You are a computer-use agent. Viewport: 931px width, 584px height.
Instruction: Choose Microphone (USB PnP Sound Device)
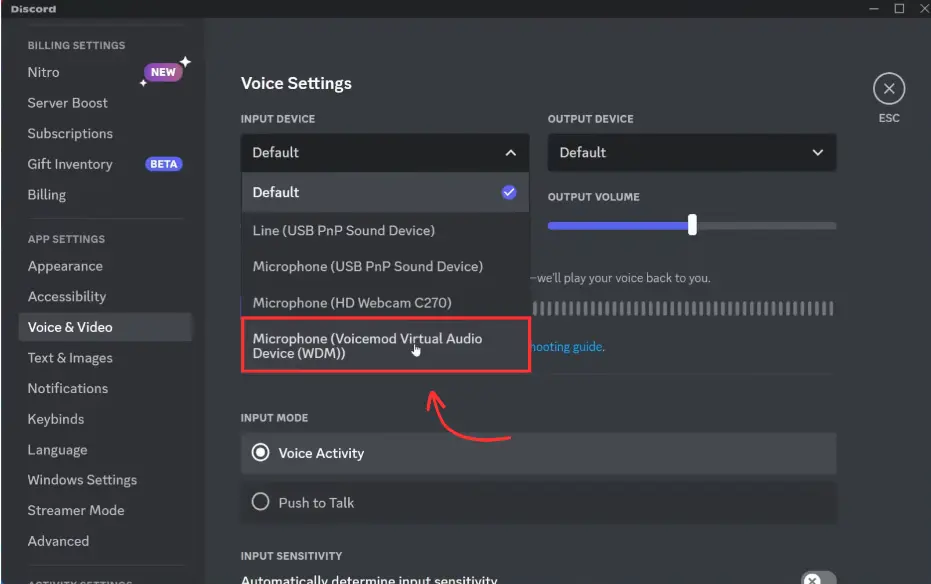point(385,266)
